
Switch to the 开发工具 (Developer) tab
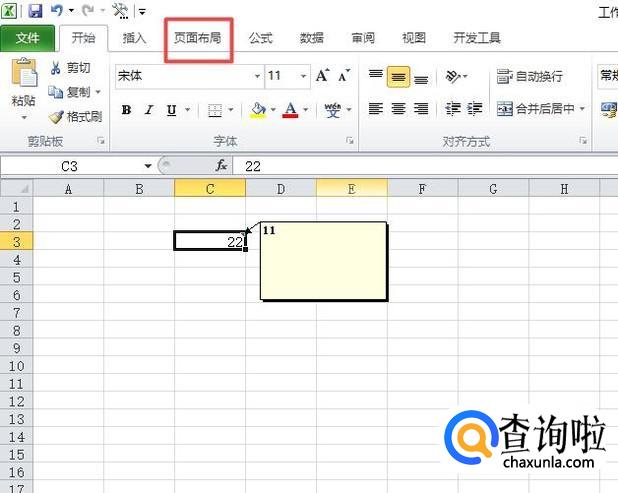[477, 38]
